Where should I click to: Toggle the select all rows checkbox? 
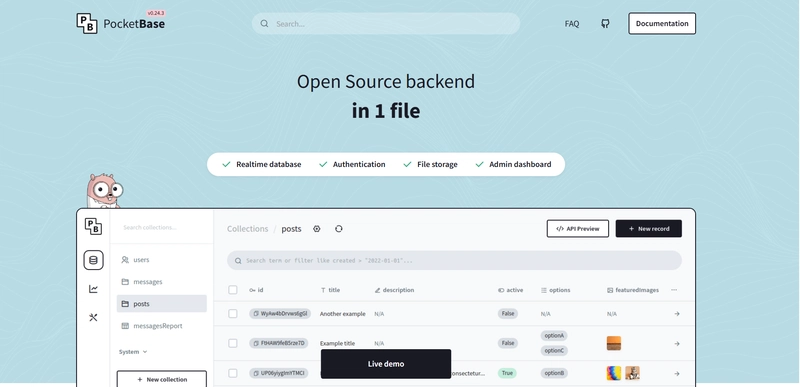point(233,290)
